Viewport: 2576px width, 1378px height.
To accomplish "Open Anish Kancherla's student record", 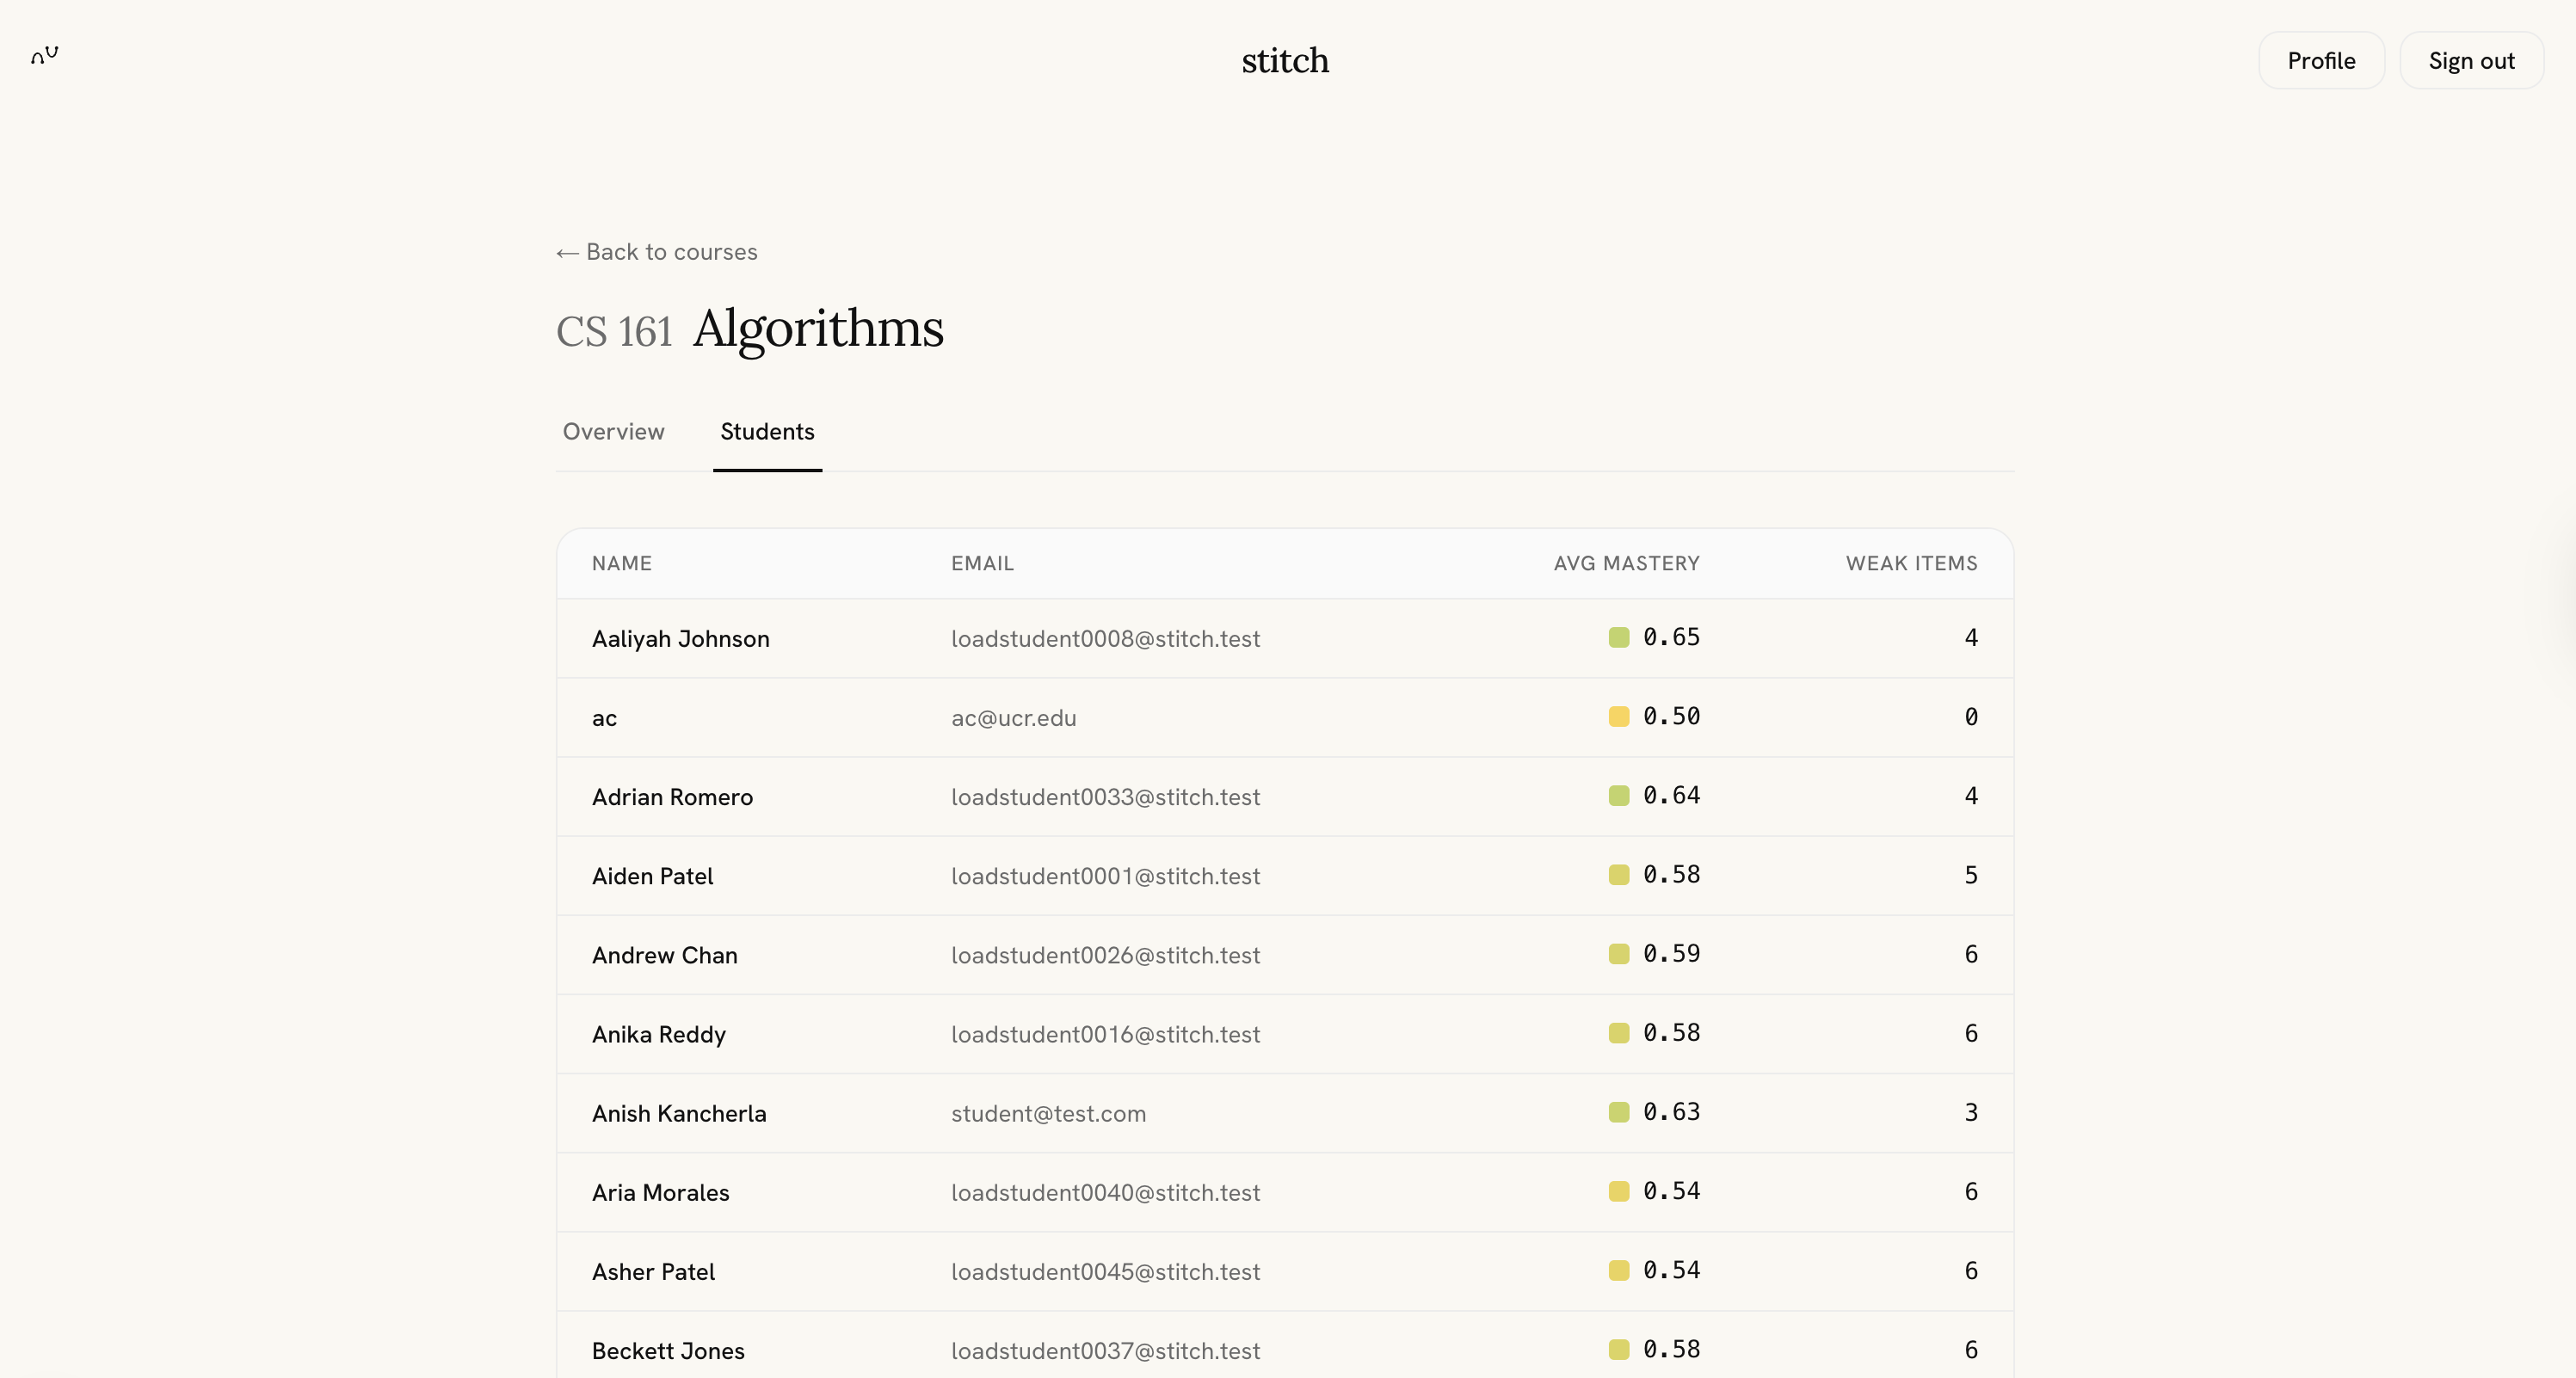I will [678, 1113].
